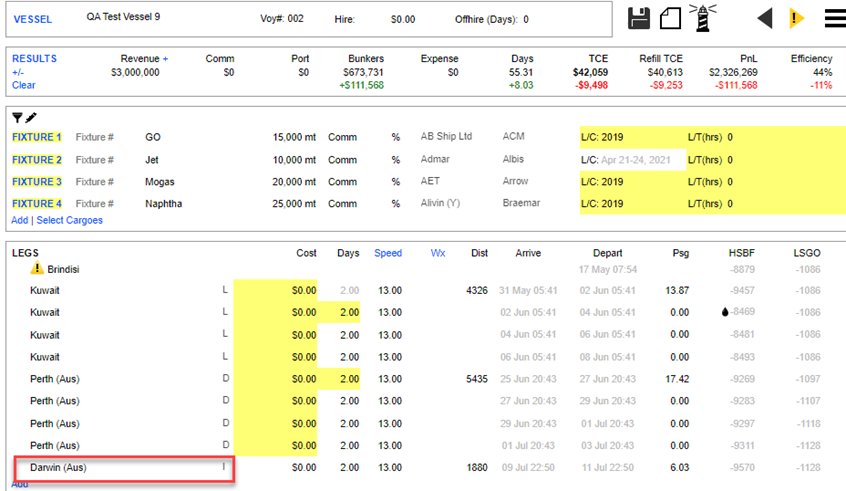Click the Wx column header
The height and width of the screenshot is (491, 846).
(438, 253)
